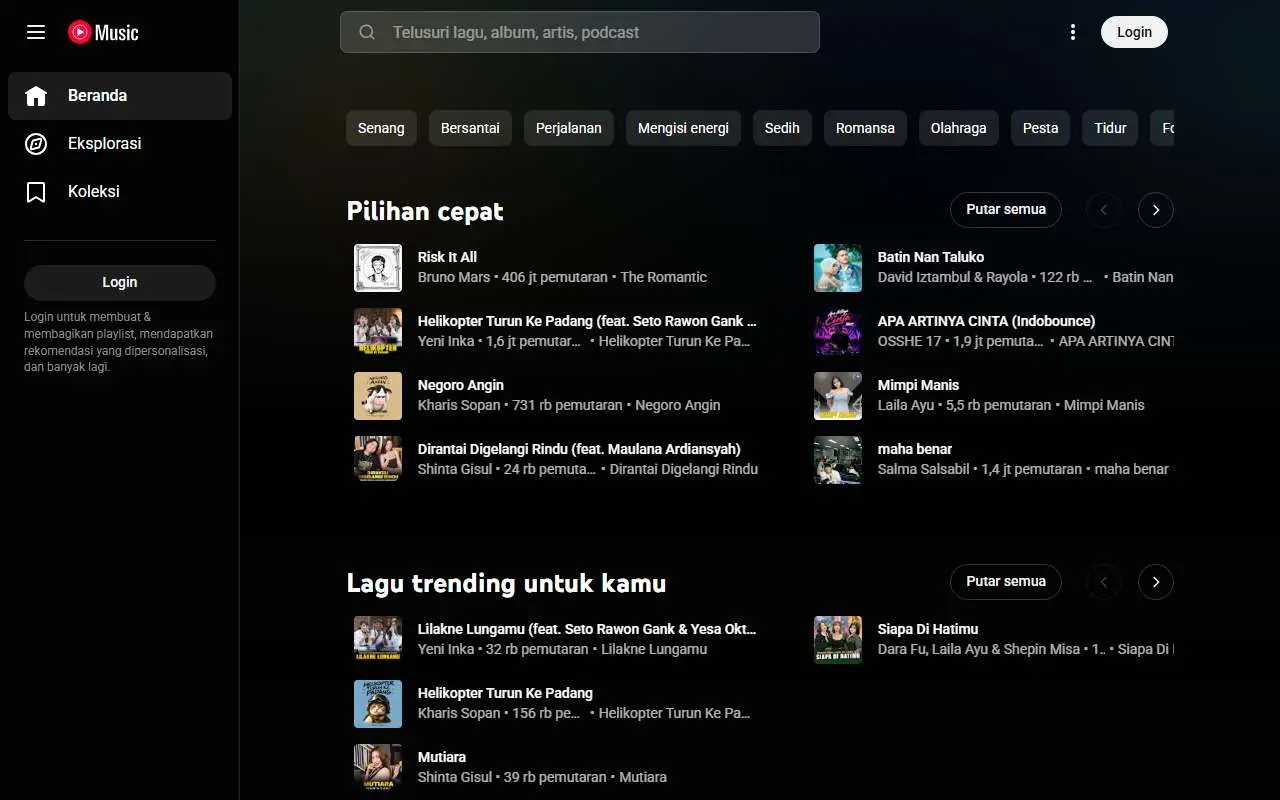Open the Laila Ayu artist link
Viewport: 1280px width, 800px height.
[x=906, y=405]
